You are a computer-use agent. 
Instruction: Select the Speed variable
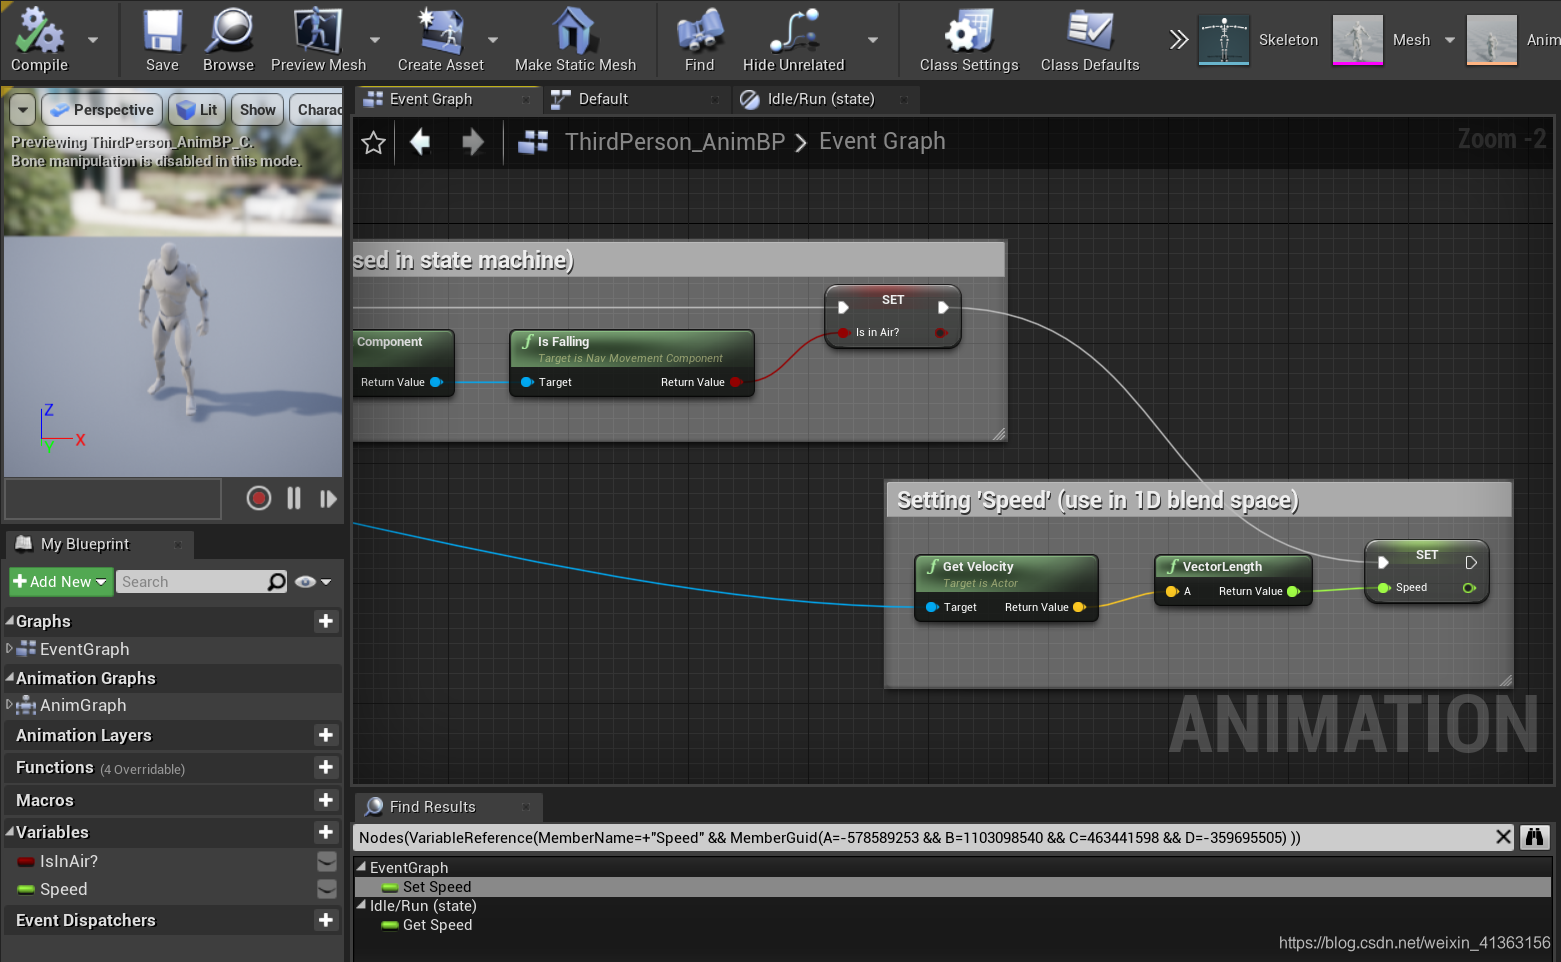(x=63, y=889)
